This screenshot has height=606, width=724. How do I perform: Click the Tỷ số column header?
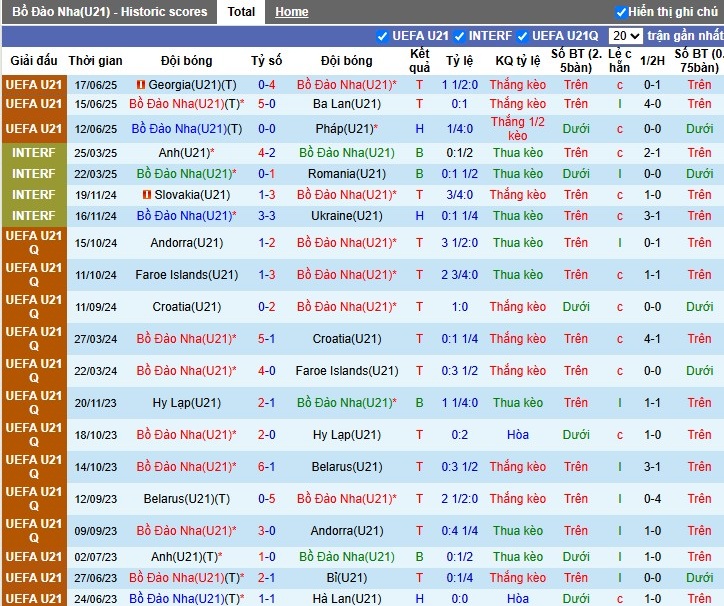(x=266, y=61)
